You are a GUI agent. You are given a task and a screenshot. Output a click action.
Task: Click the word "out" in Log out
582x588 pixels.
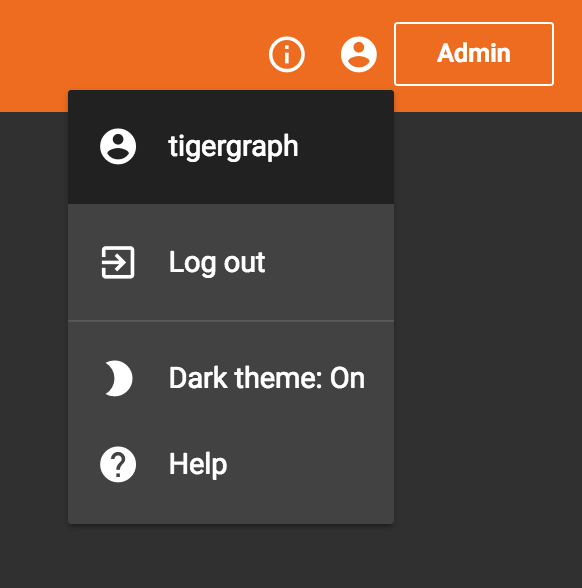point(244,262)
